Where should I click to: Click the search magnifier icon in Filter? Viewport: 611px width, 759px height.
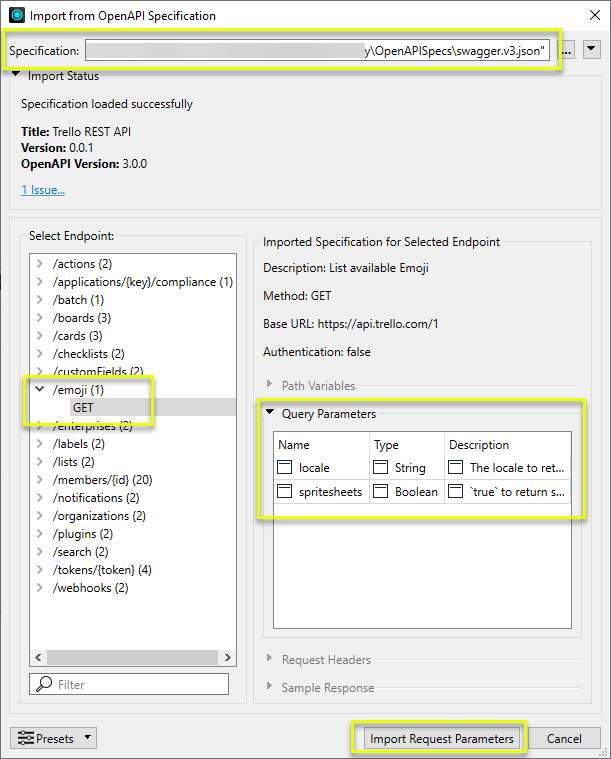[44, 685]
